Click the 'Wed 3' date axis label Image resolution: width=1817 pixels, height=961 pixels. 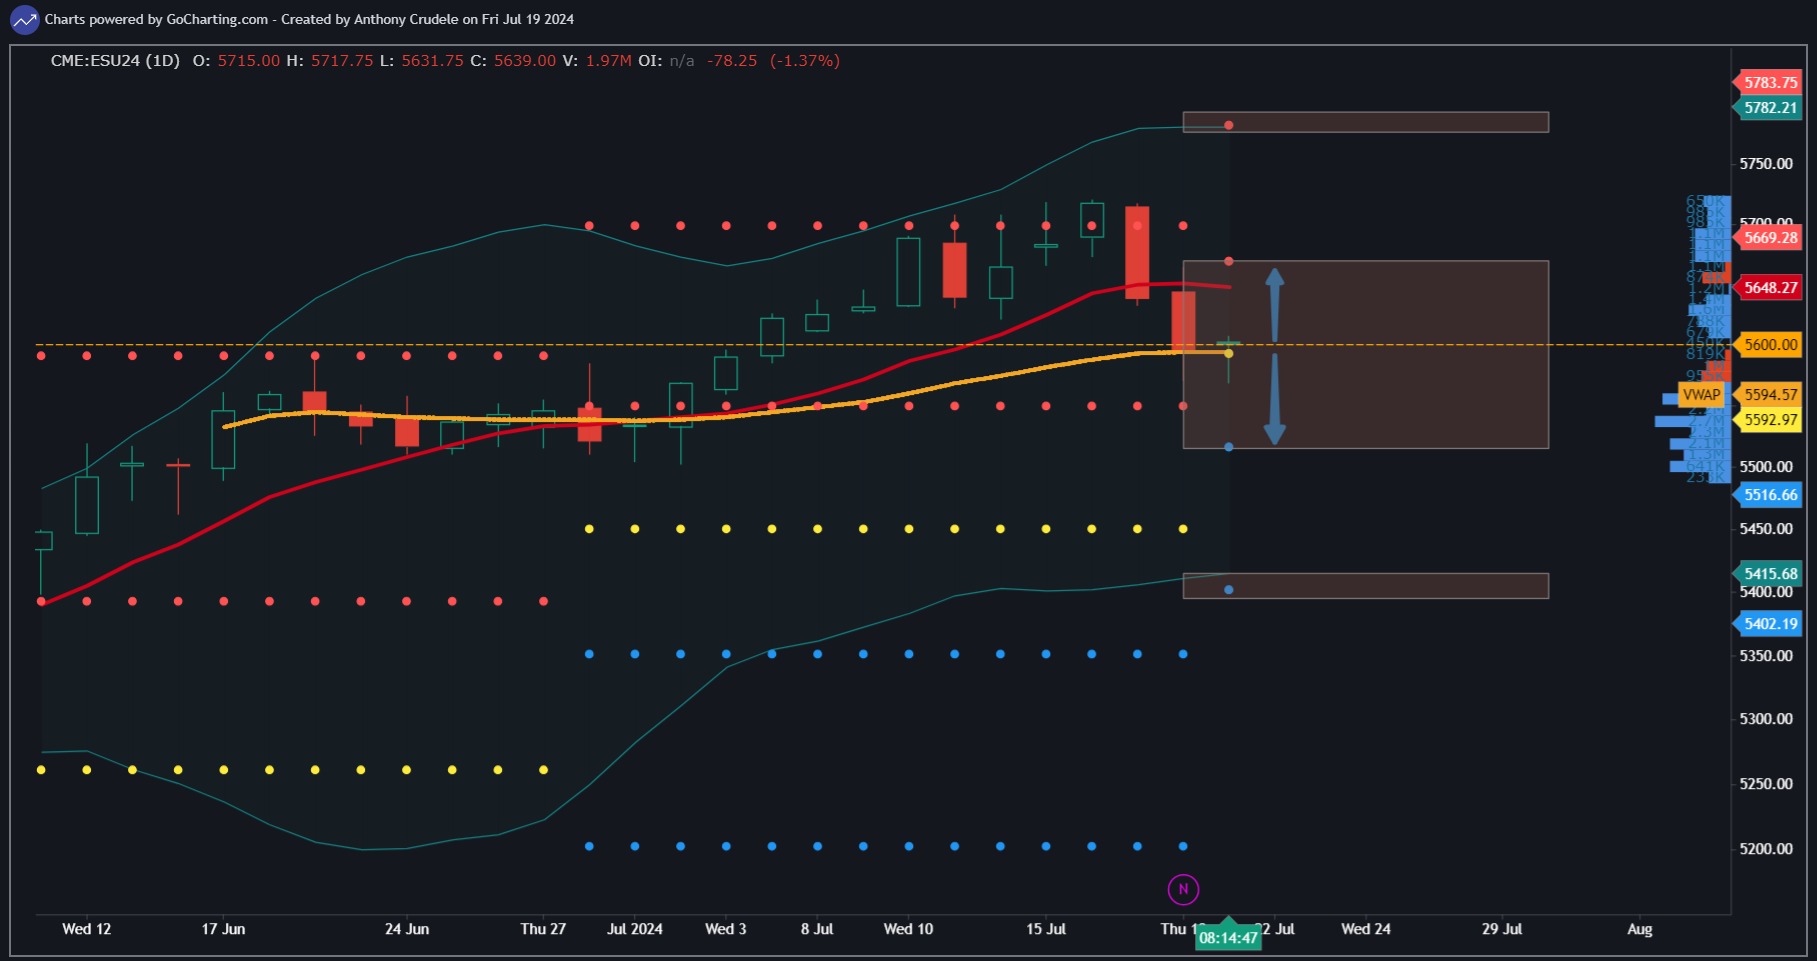point(726,928)
